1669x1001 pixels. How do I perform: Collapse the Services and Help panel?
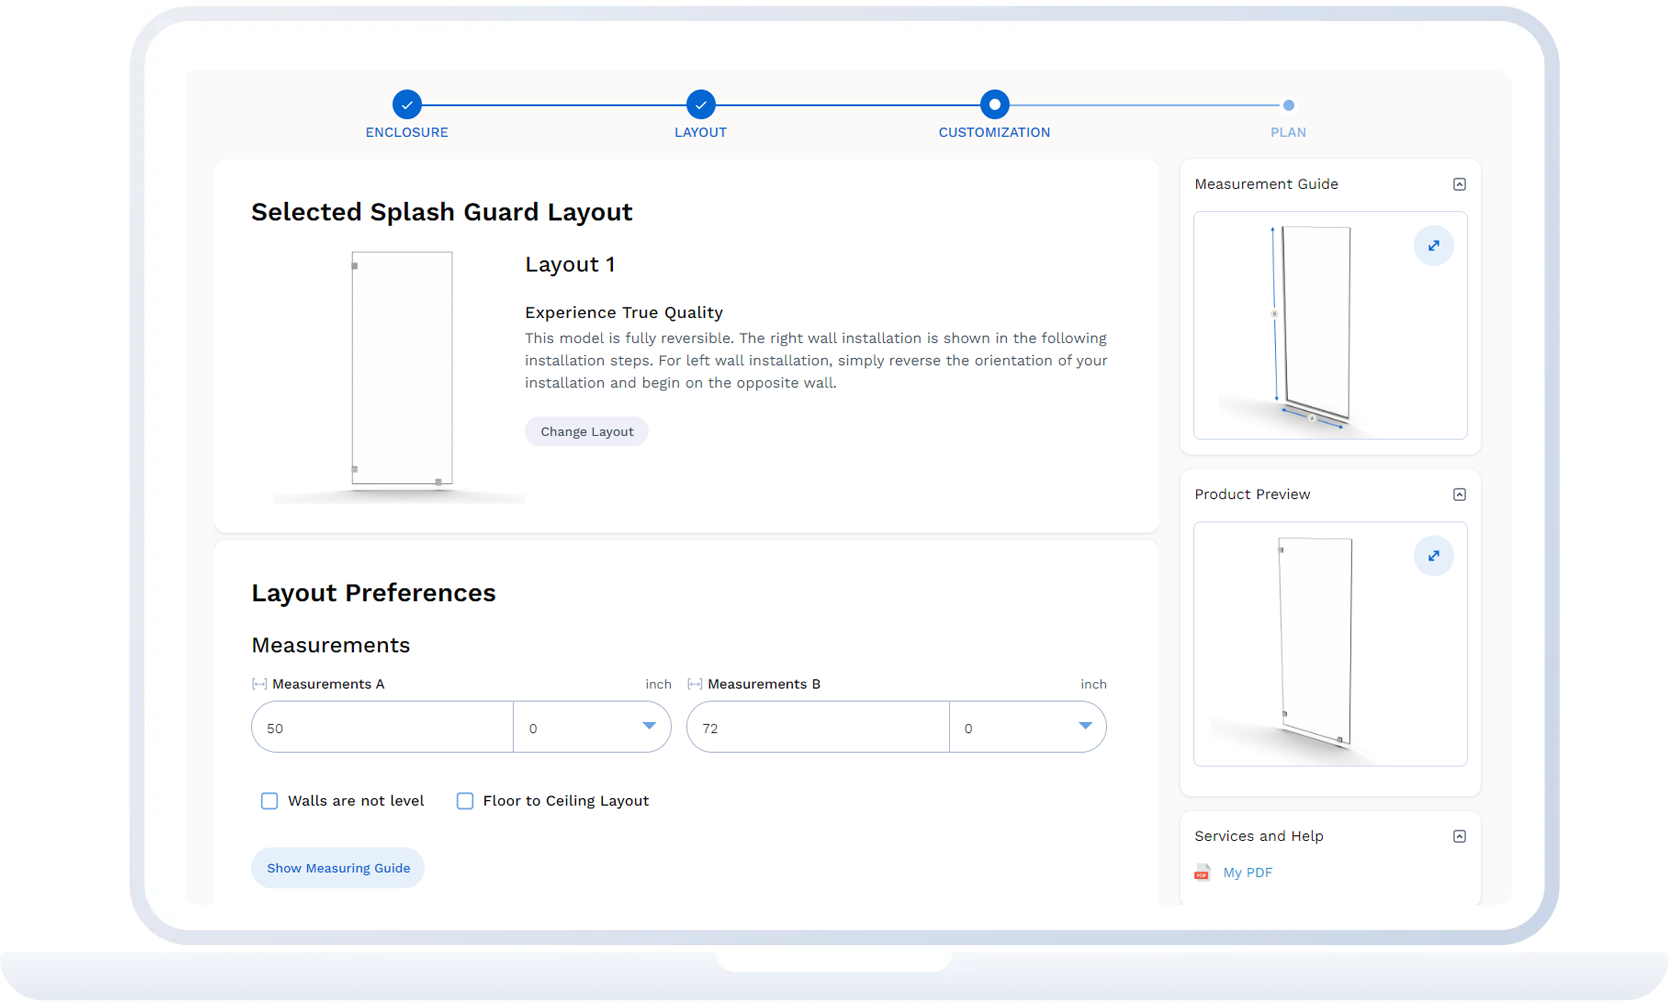click(x=1459, y=836)
